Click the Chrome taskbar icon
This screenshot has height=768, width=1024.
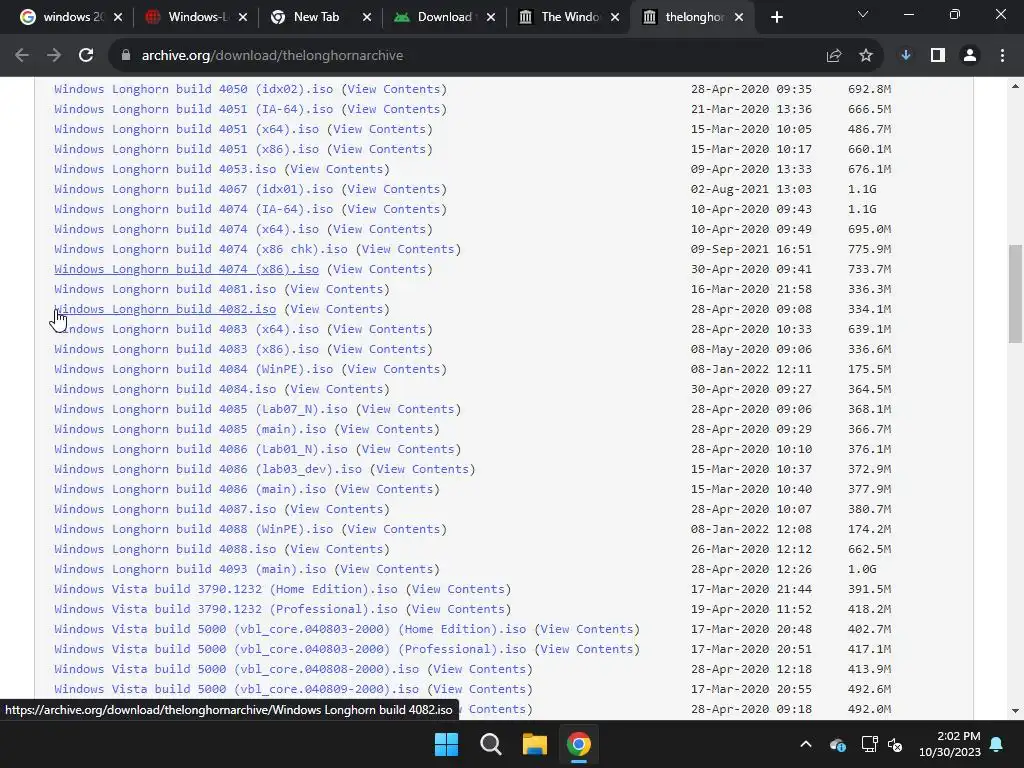click(x=579, y=744)
